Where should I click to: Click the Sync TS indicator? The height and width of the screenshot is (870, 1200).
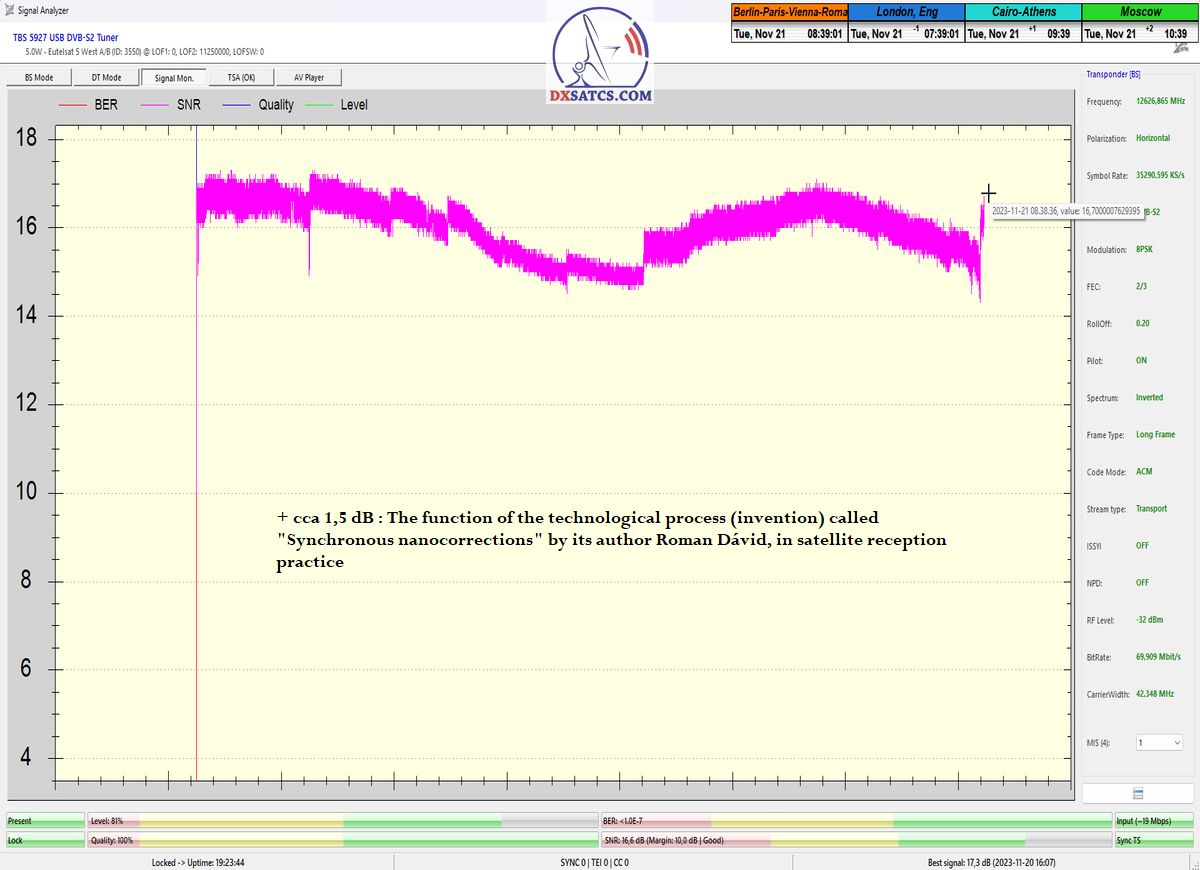(1153, 841)
